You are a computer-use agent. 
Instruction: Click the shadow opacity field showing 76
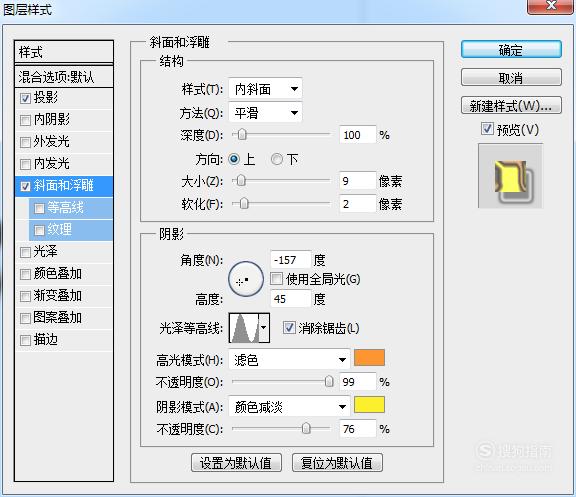357,429
